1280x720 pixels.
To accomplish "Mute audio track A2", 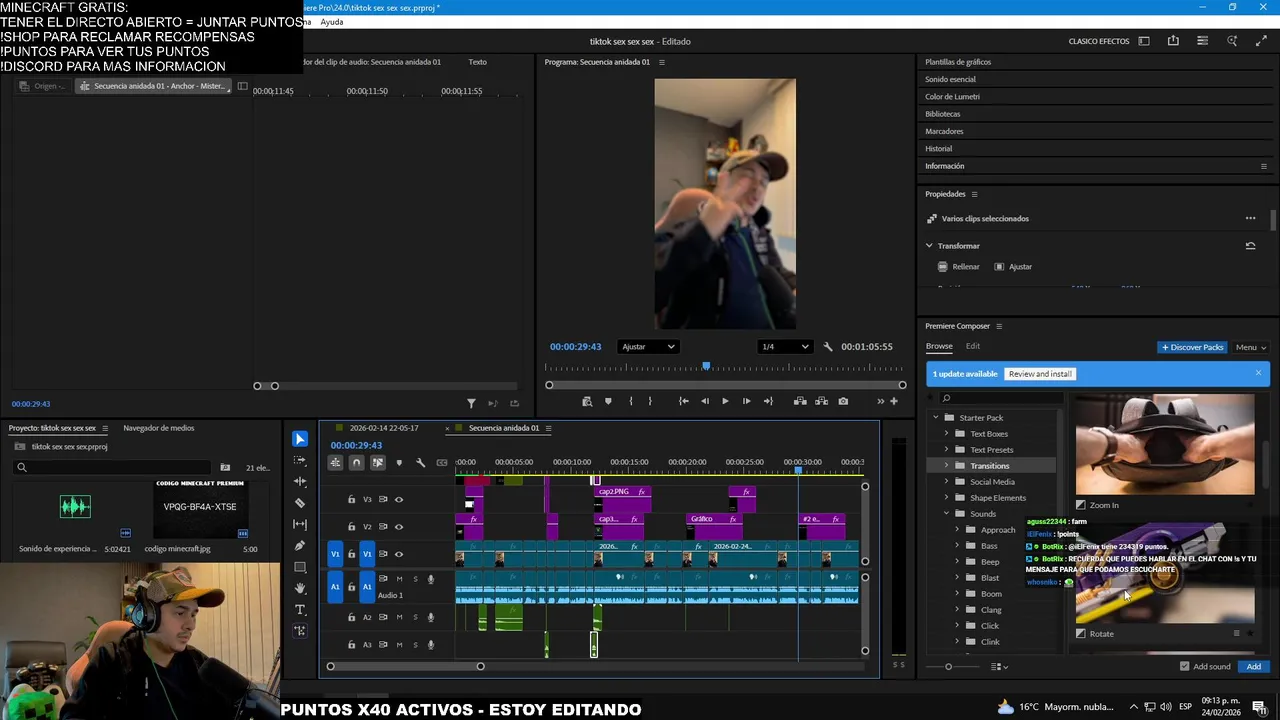I will (399, 617).
